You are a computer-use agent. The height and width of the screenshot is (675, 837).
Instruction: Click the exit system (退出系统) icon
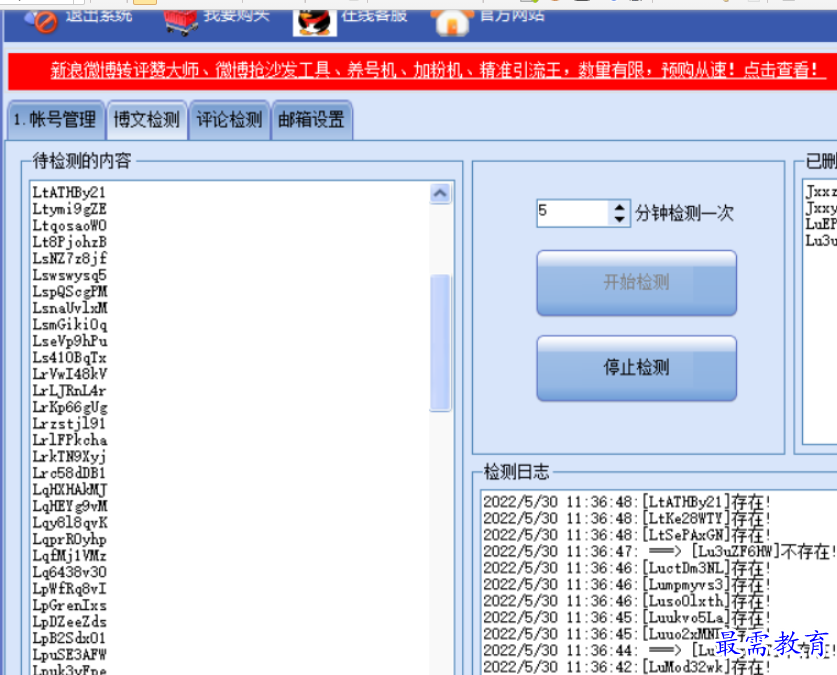point(42,21)
